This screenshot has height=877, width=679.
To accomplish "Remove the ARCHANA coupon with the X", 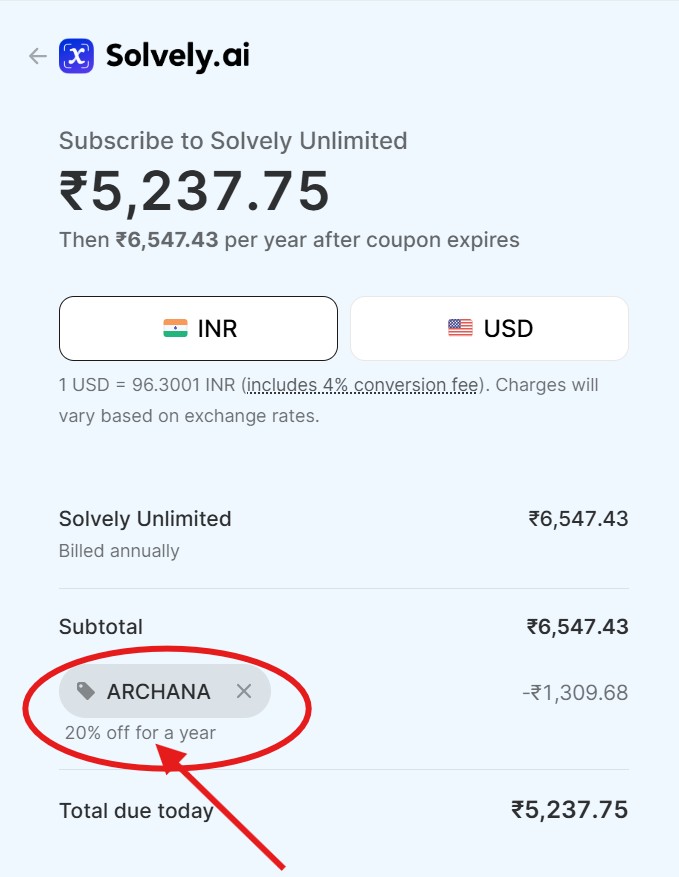I will (245, 691).
